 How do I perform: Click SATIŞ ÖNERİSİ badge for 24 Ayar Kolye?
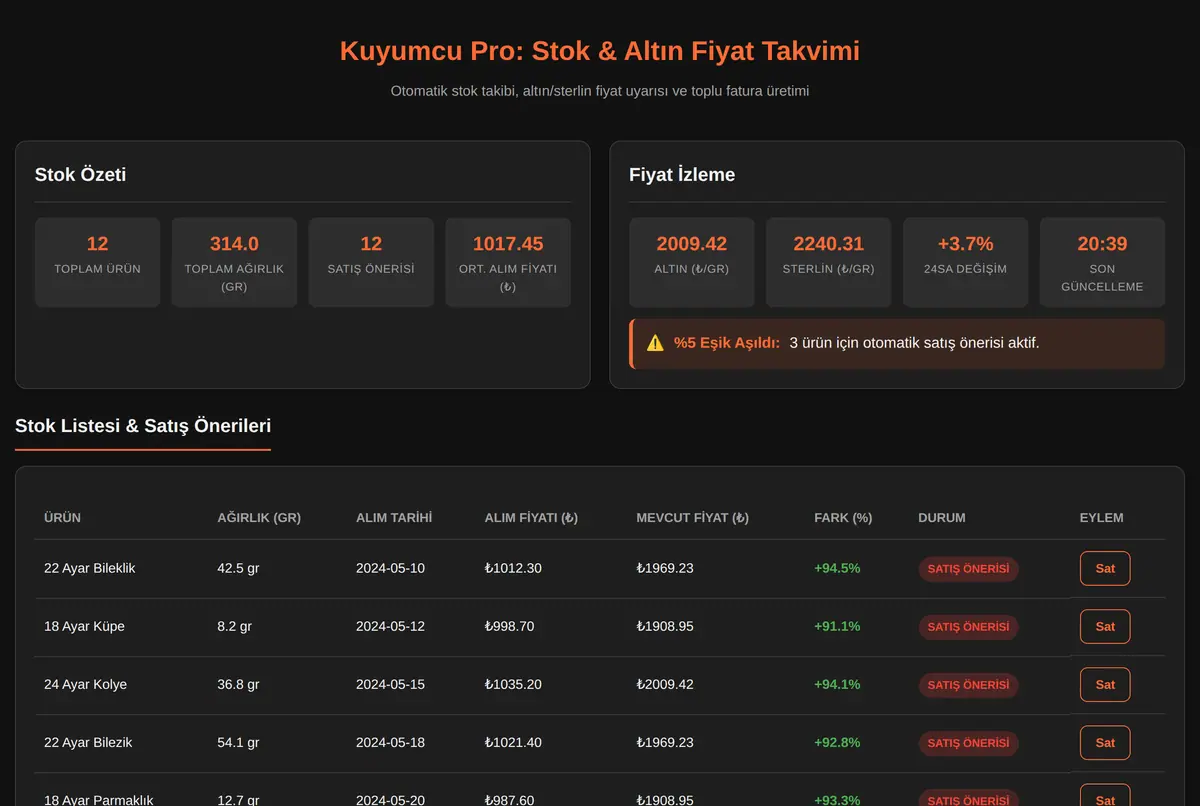(x=968, y=685)
